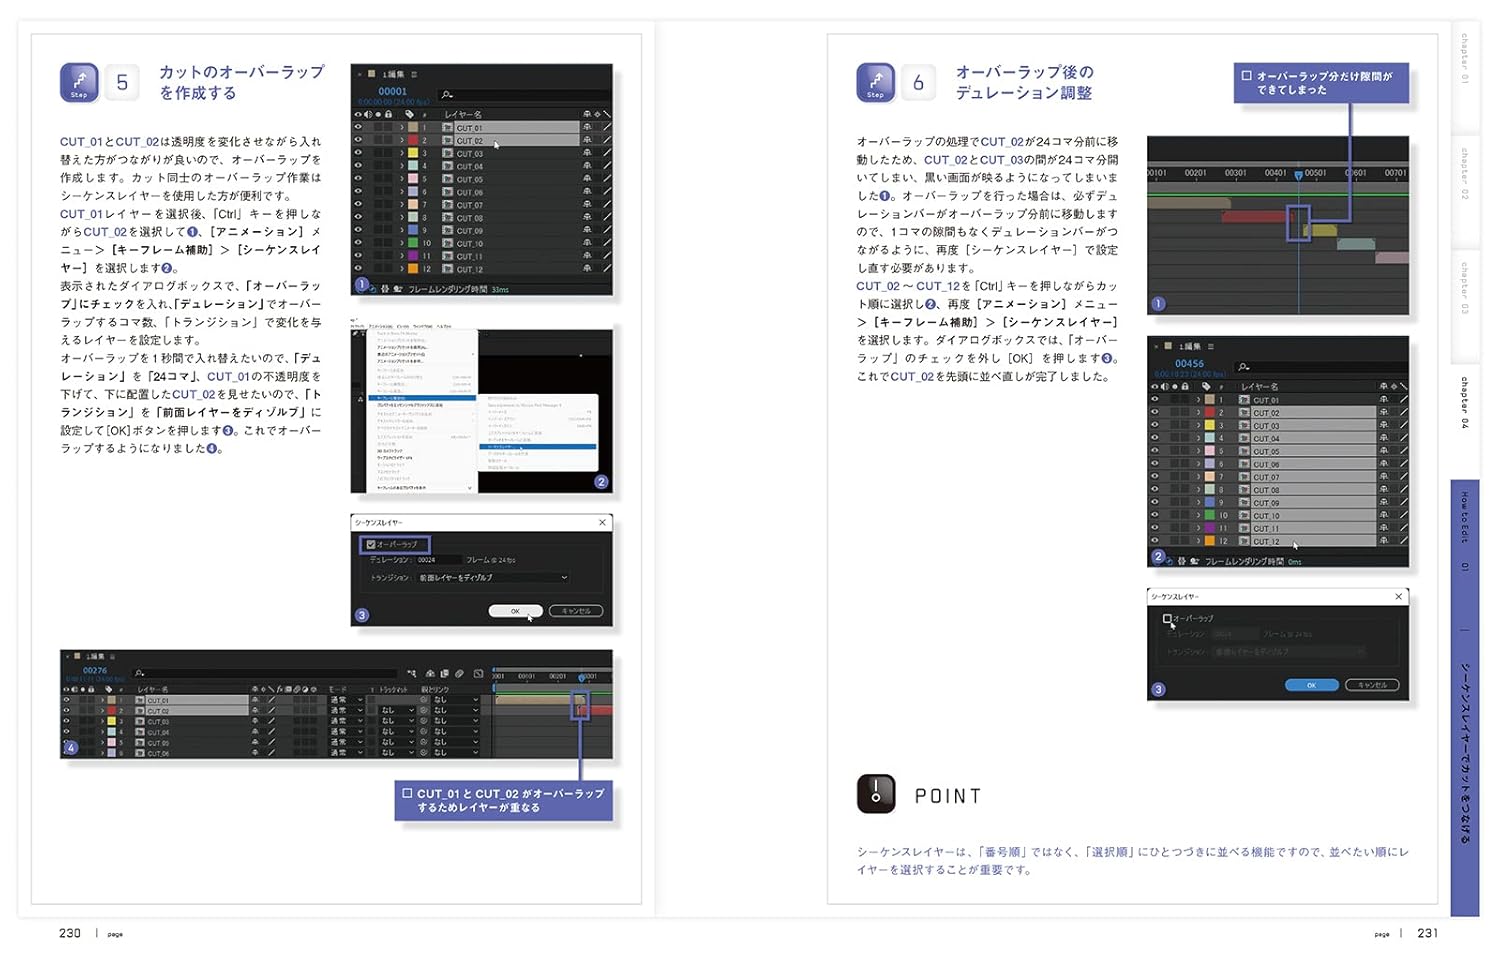Click white OK button in step 5 sequence dialog

(516, 611)
